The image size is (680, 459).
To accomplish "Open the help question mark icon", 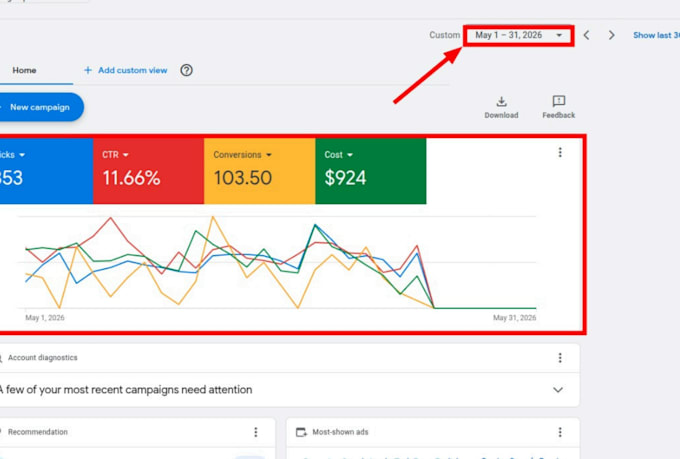I will [186, 70].
